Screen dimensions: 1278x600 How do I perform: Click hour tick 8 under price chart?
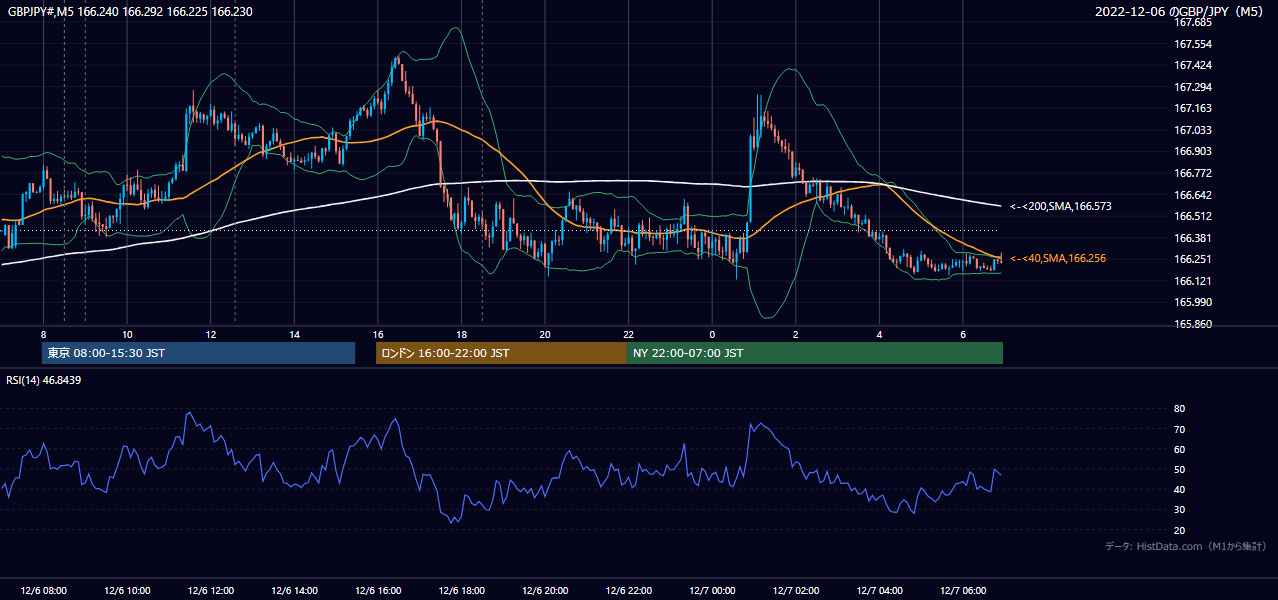[x=44, y=333]
